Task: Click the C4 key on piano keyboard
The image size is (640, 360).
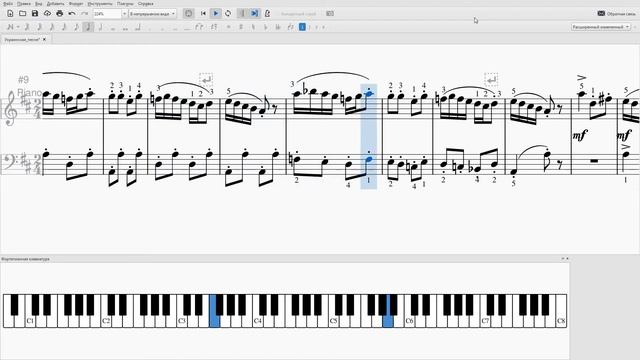Action: (x=258, y=320)
